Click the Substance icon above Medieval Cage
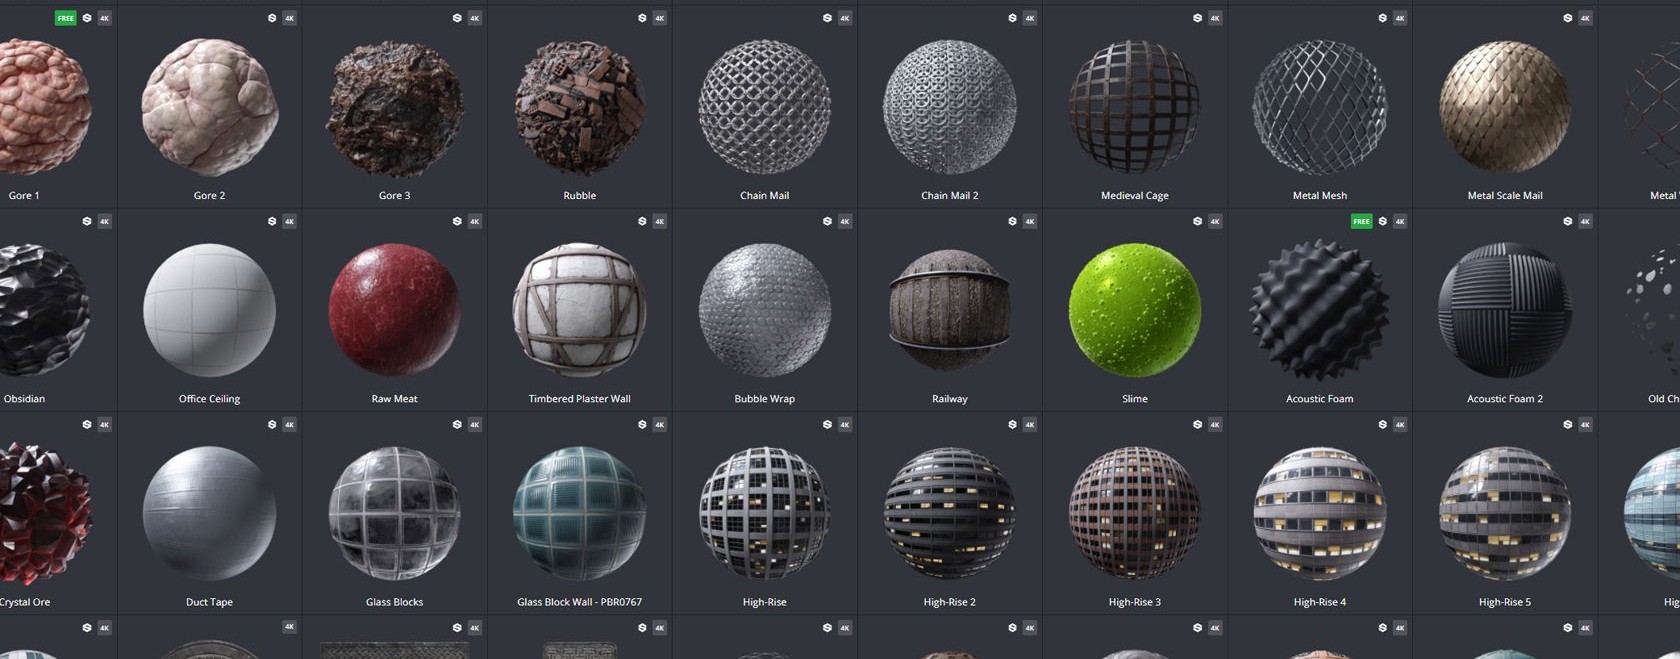The width and height of the screenshot is (1680, 659). [1197, 18]
